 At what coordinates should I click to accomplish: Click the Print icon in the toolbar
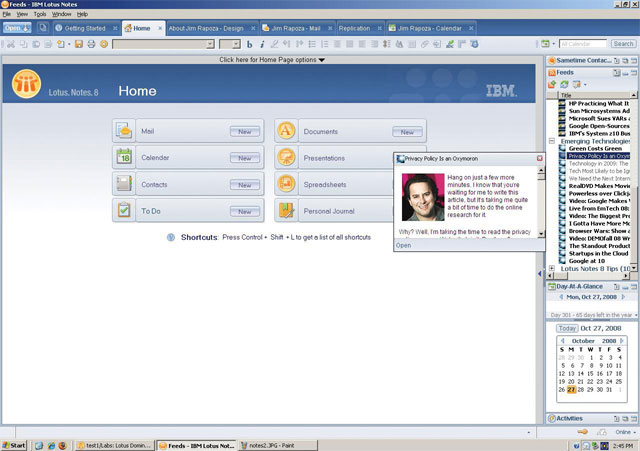coord(91,44)
